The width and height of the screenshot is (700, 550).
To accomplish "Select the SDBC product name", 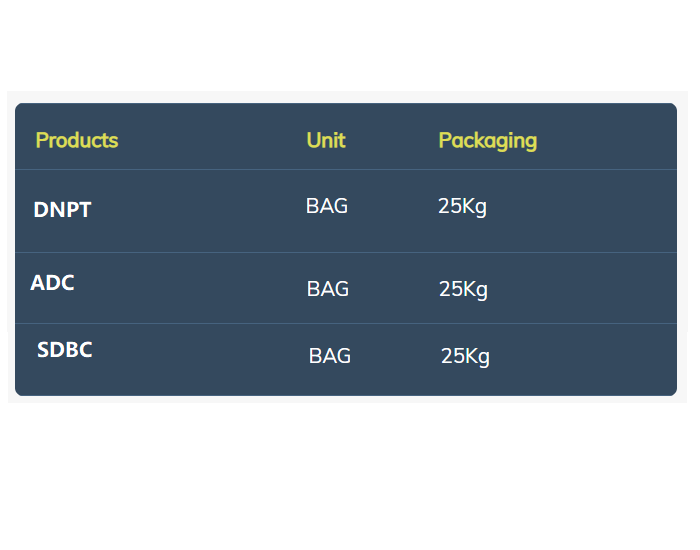I will tap(65, 350).
